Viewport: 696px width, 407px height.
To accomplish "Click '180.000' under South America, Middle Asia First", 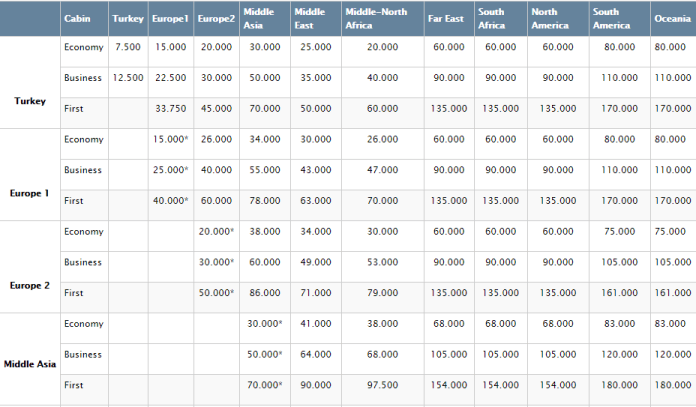I will (x=620, y=385).
